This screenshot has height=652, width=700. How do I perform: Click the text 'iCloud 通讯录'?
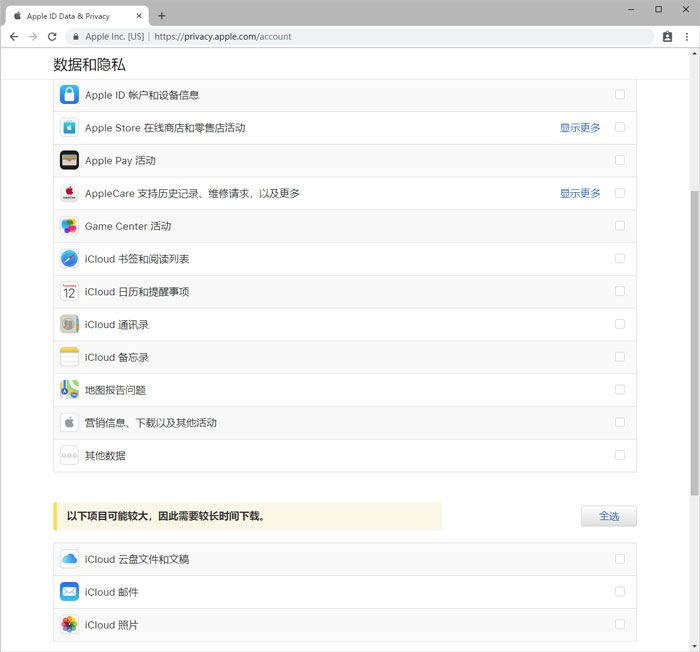click(x=117, y=325)
